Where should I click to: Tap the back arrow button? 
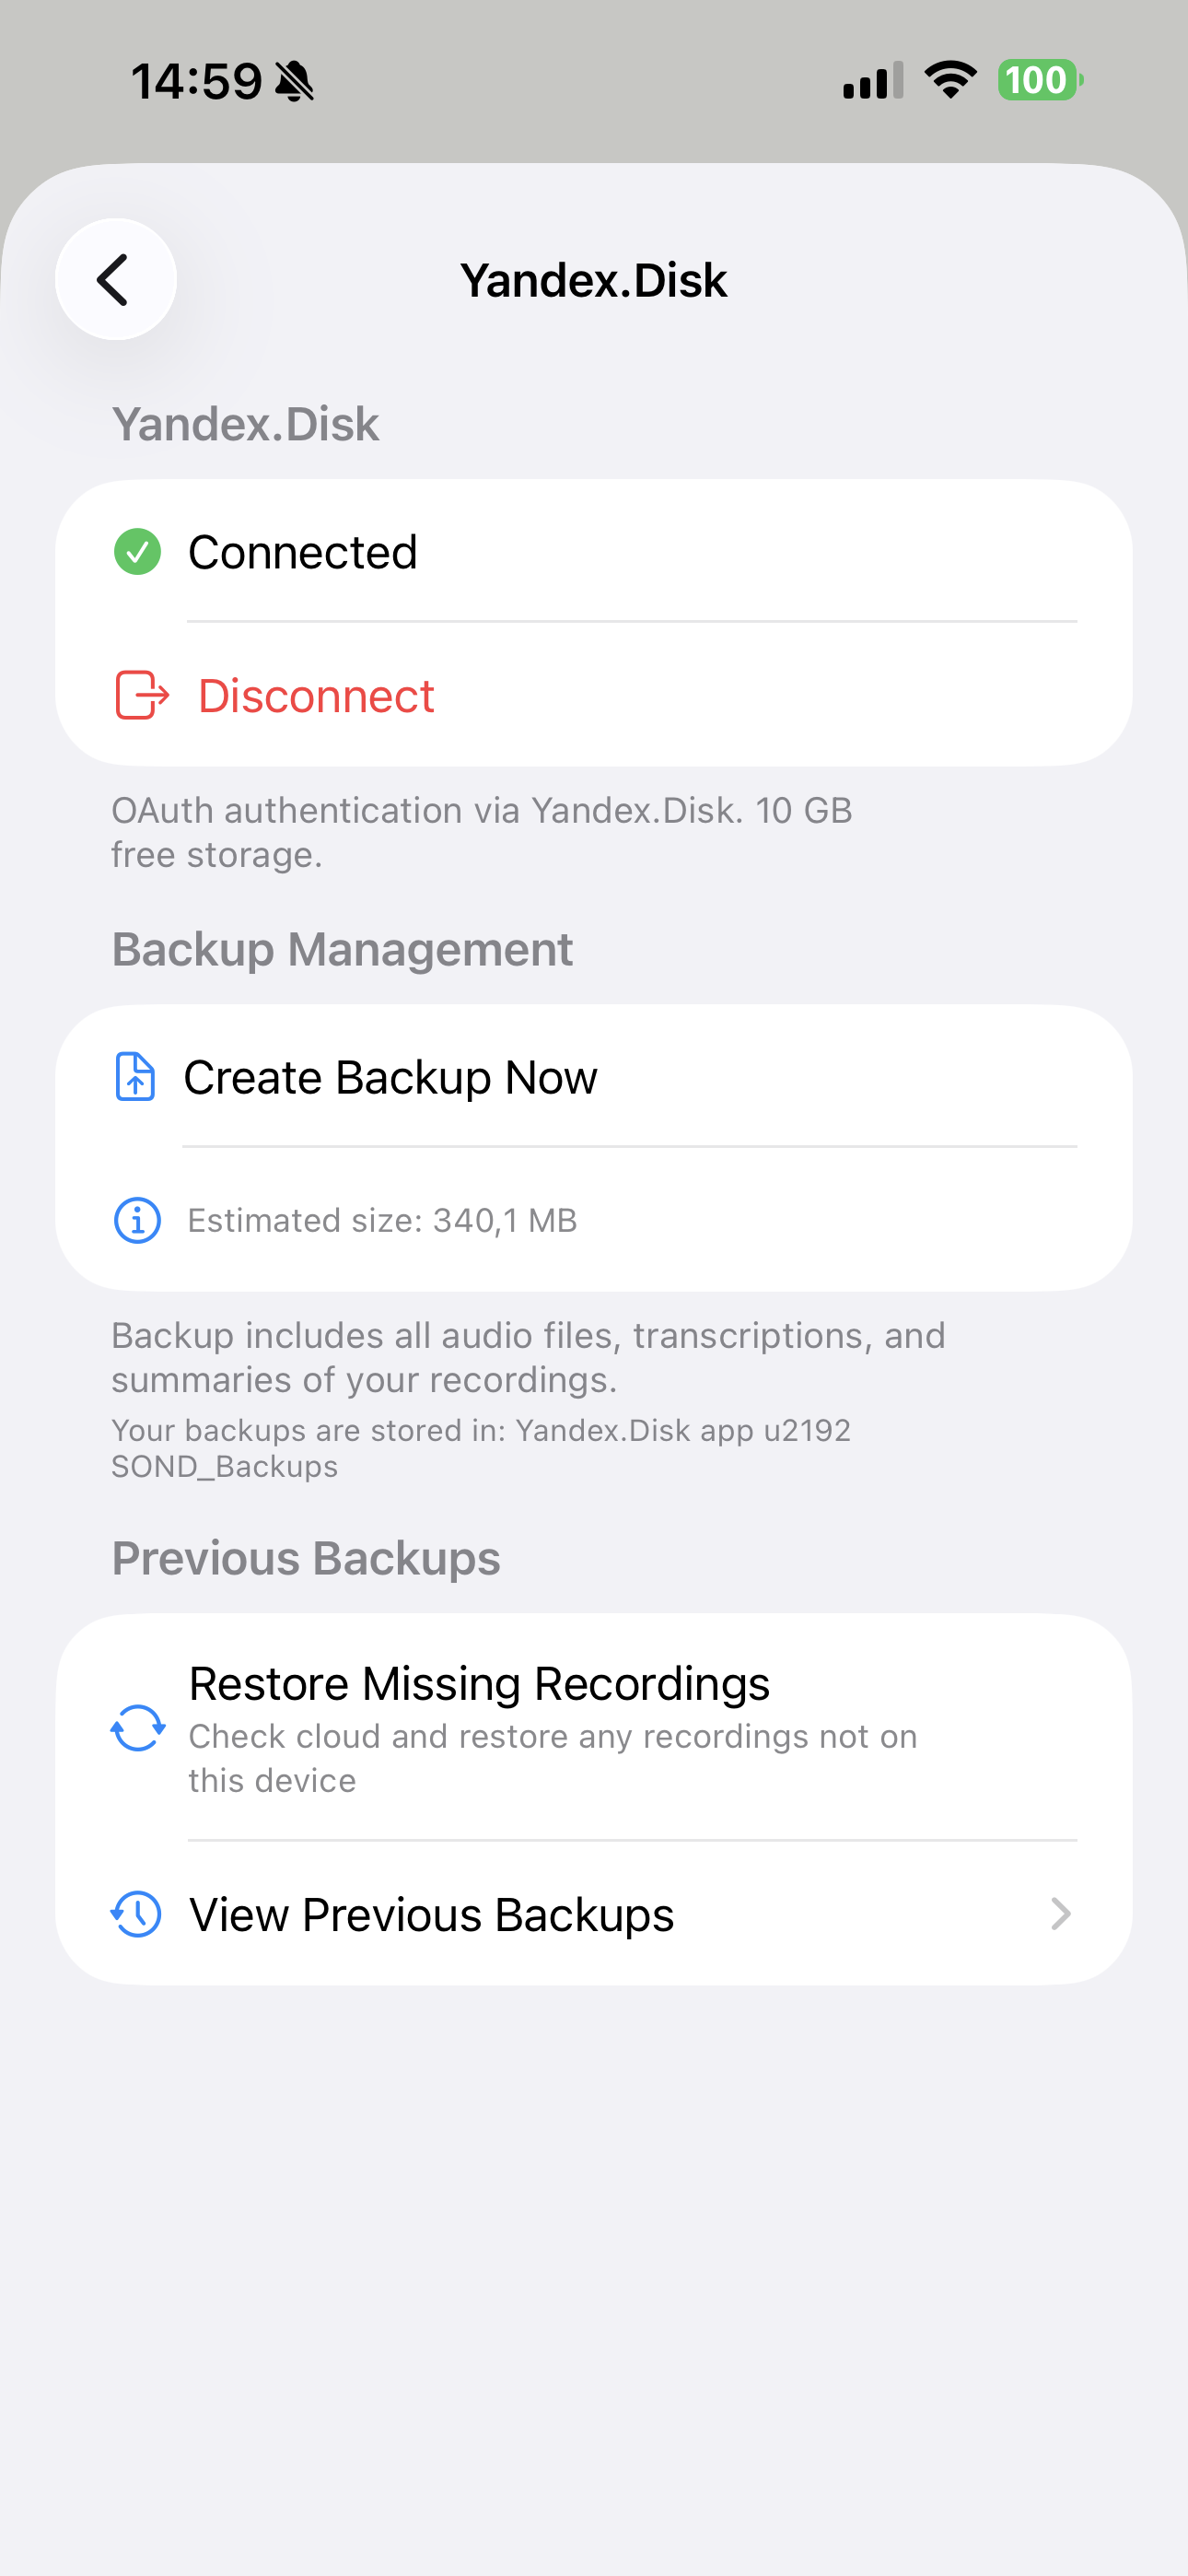115,279
